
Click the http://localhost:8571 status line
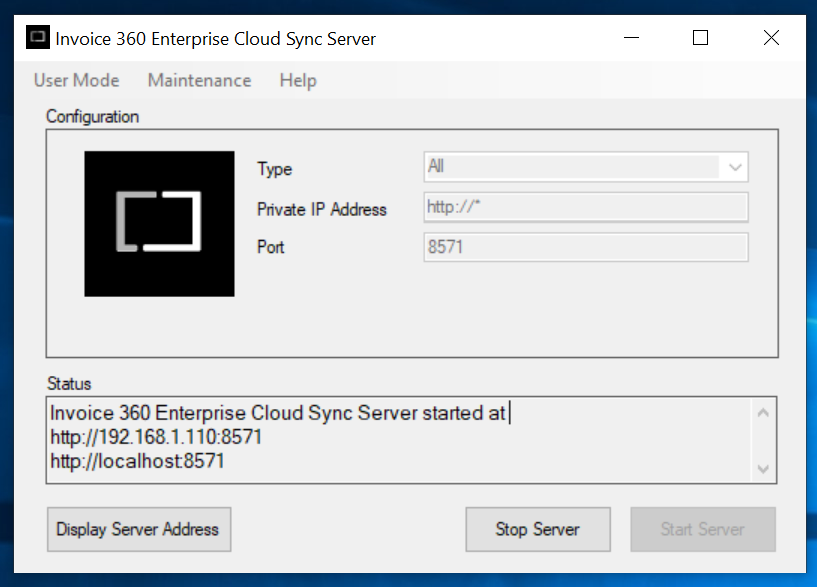[137, 461]
